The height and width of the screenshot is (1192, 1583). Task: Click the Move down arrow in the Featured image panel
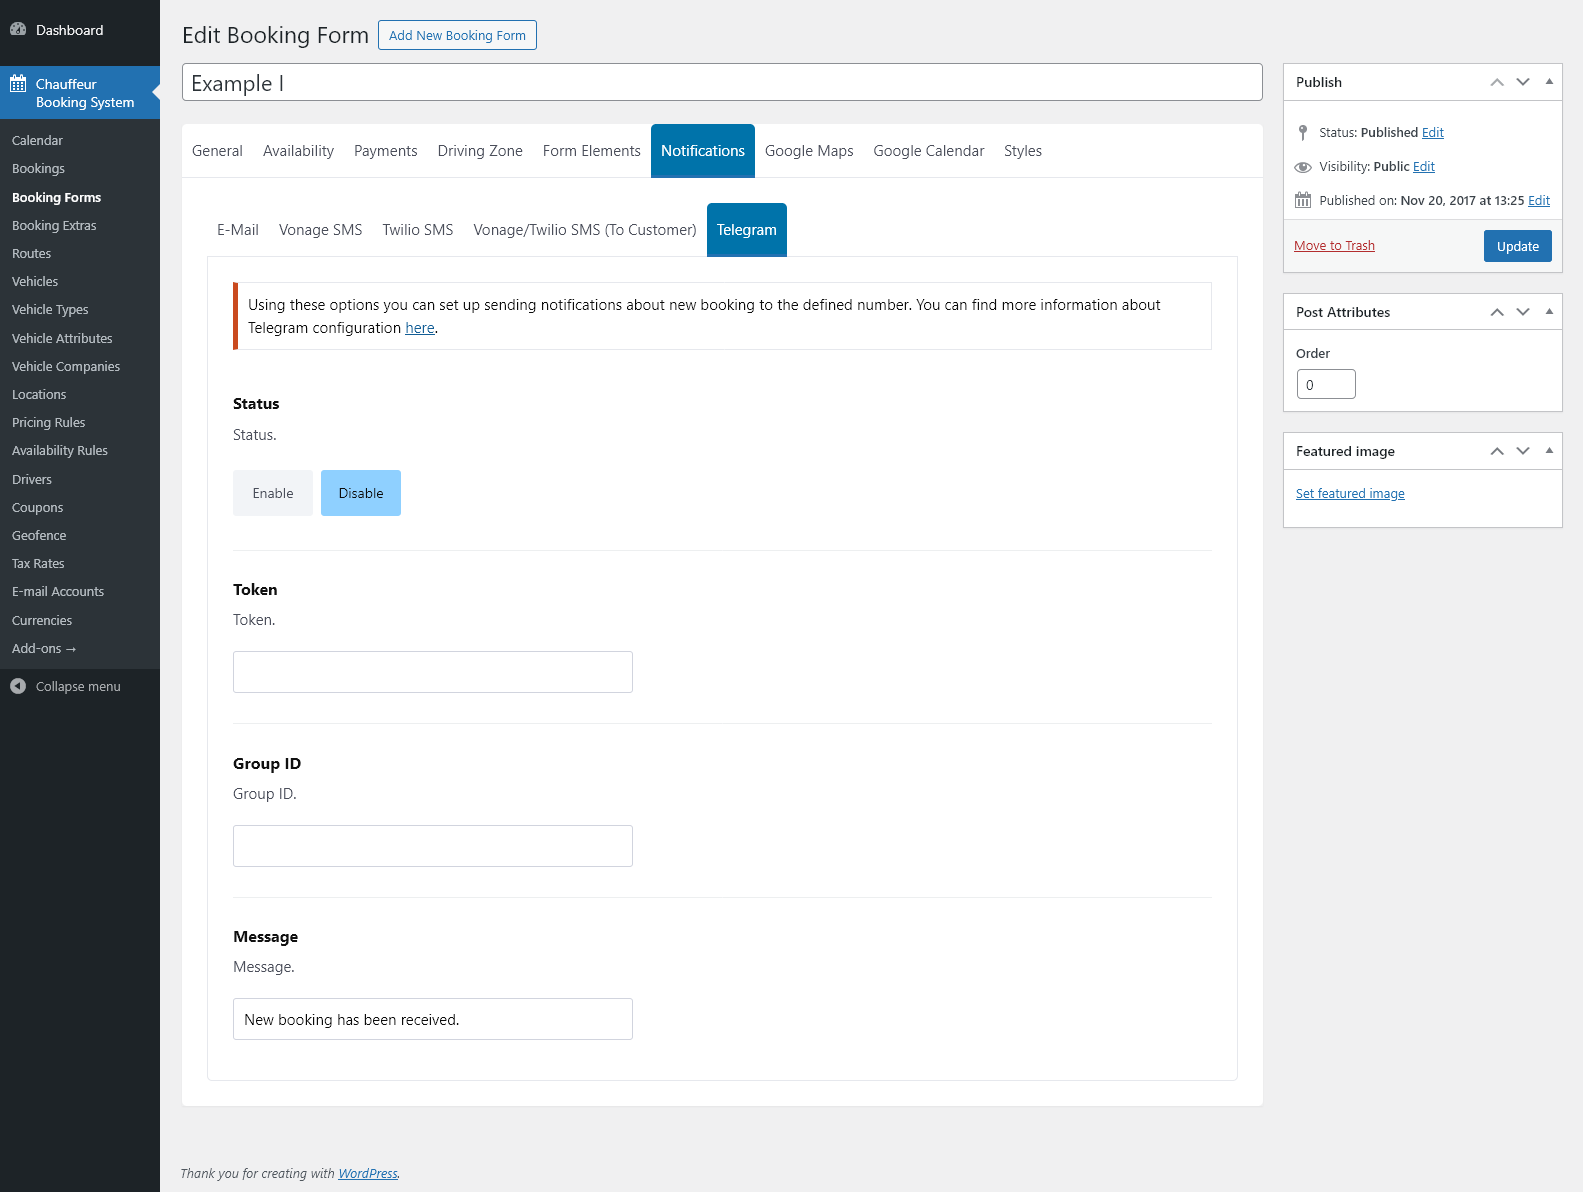(x=1523, y=451)
